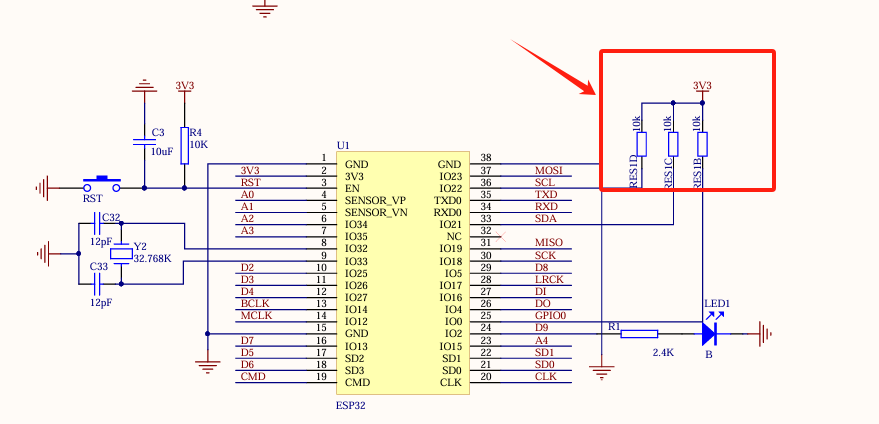The image size is (879, 424).
Task: Select the RES1B 10k resistor
Action: coord(702,145)
